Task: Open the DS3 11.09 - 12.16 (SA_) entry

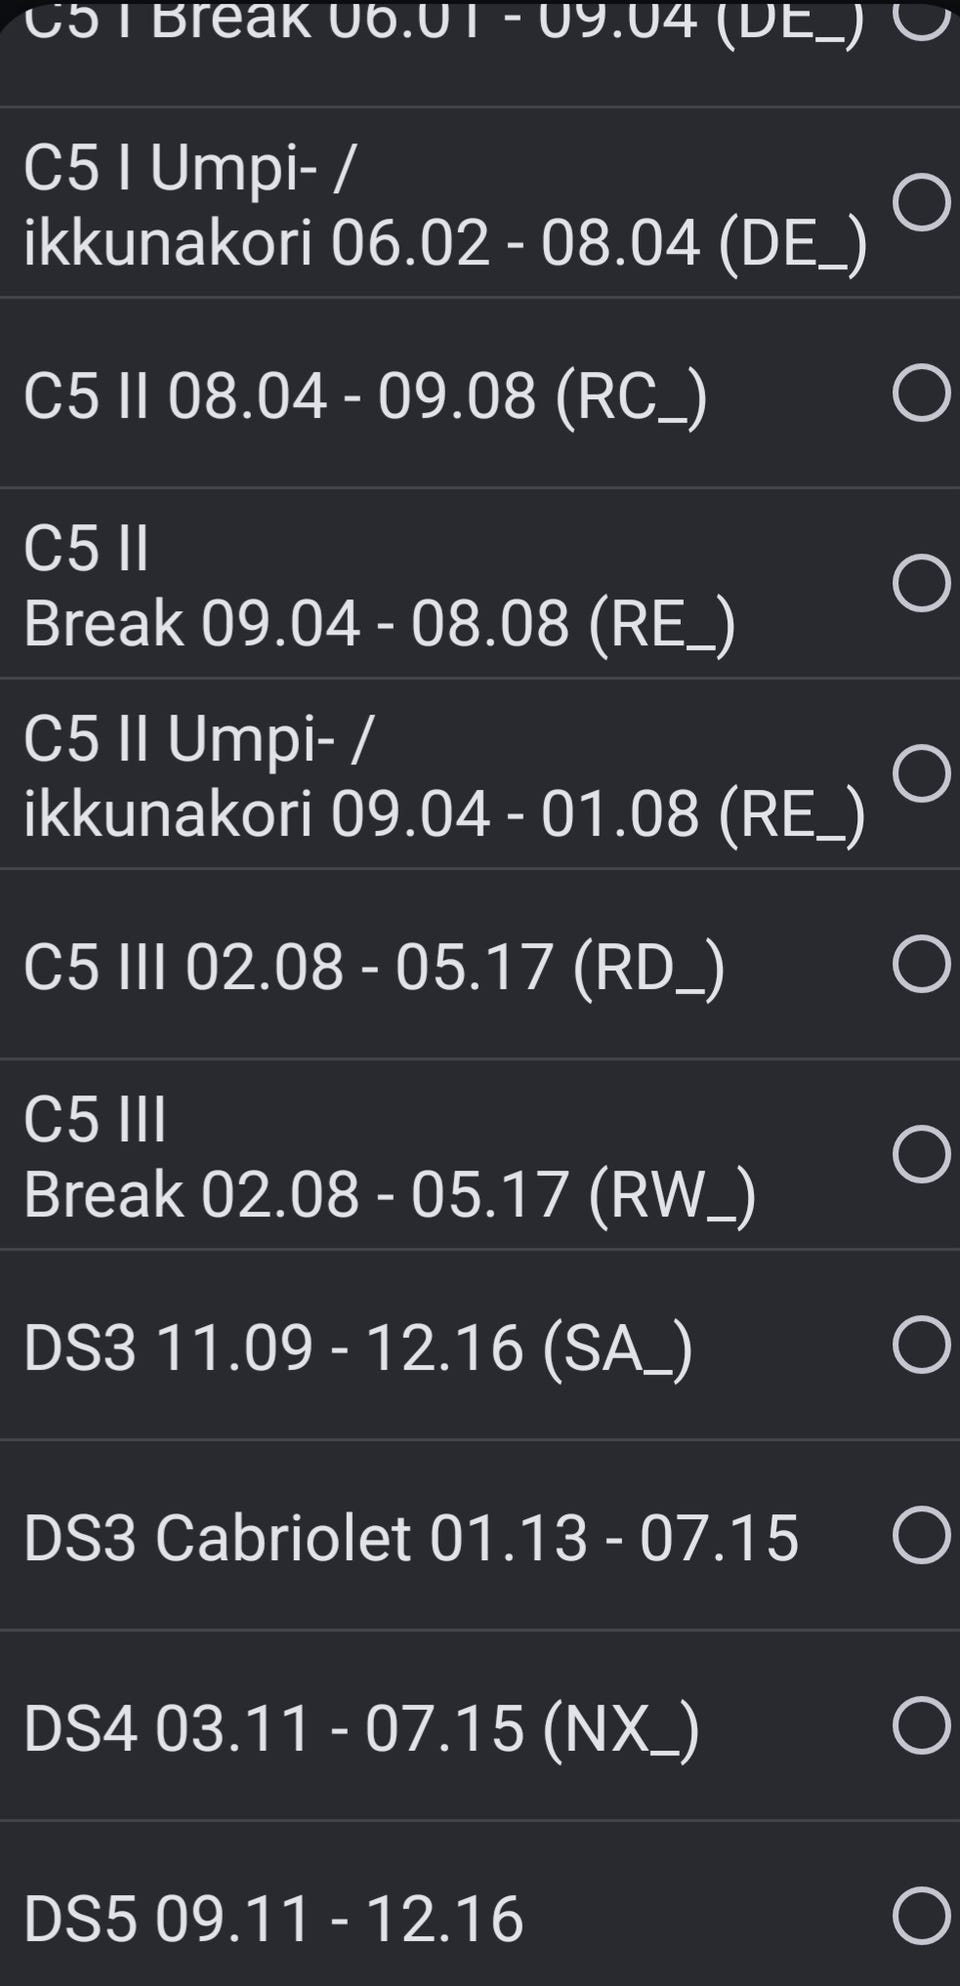Action: pos(358,1347)
